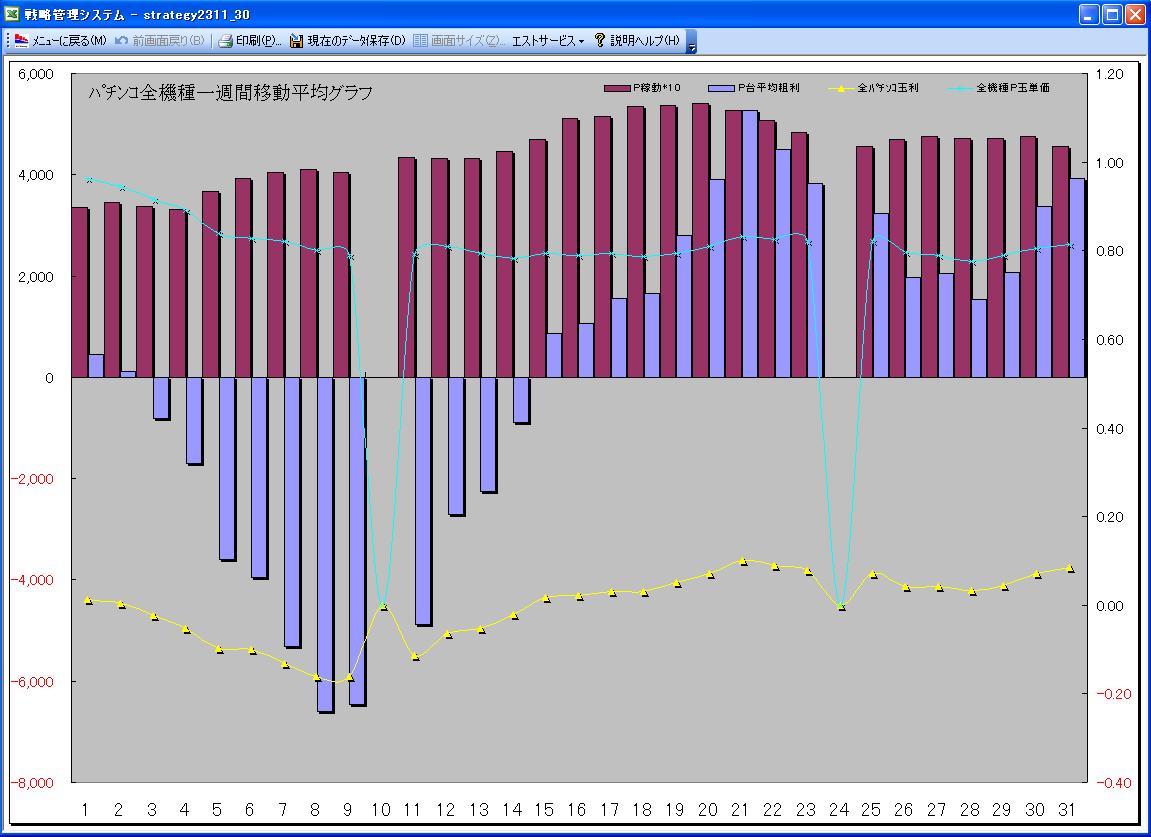The image size is (1151, 837).
Task: Click the left axis label -2,000
Action: [x=32, y=479]
